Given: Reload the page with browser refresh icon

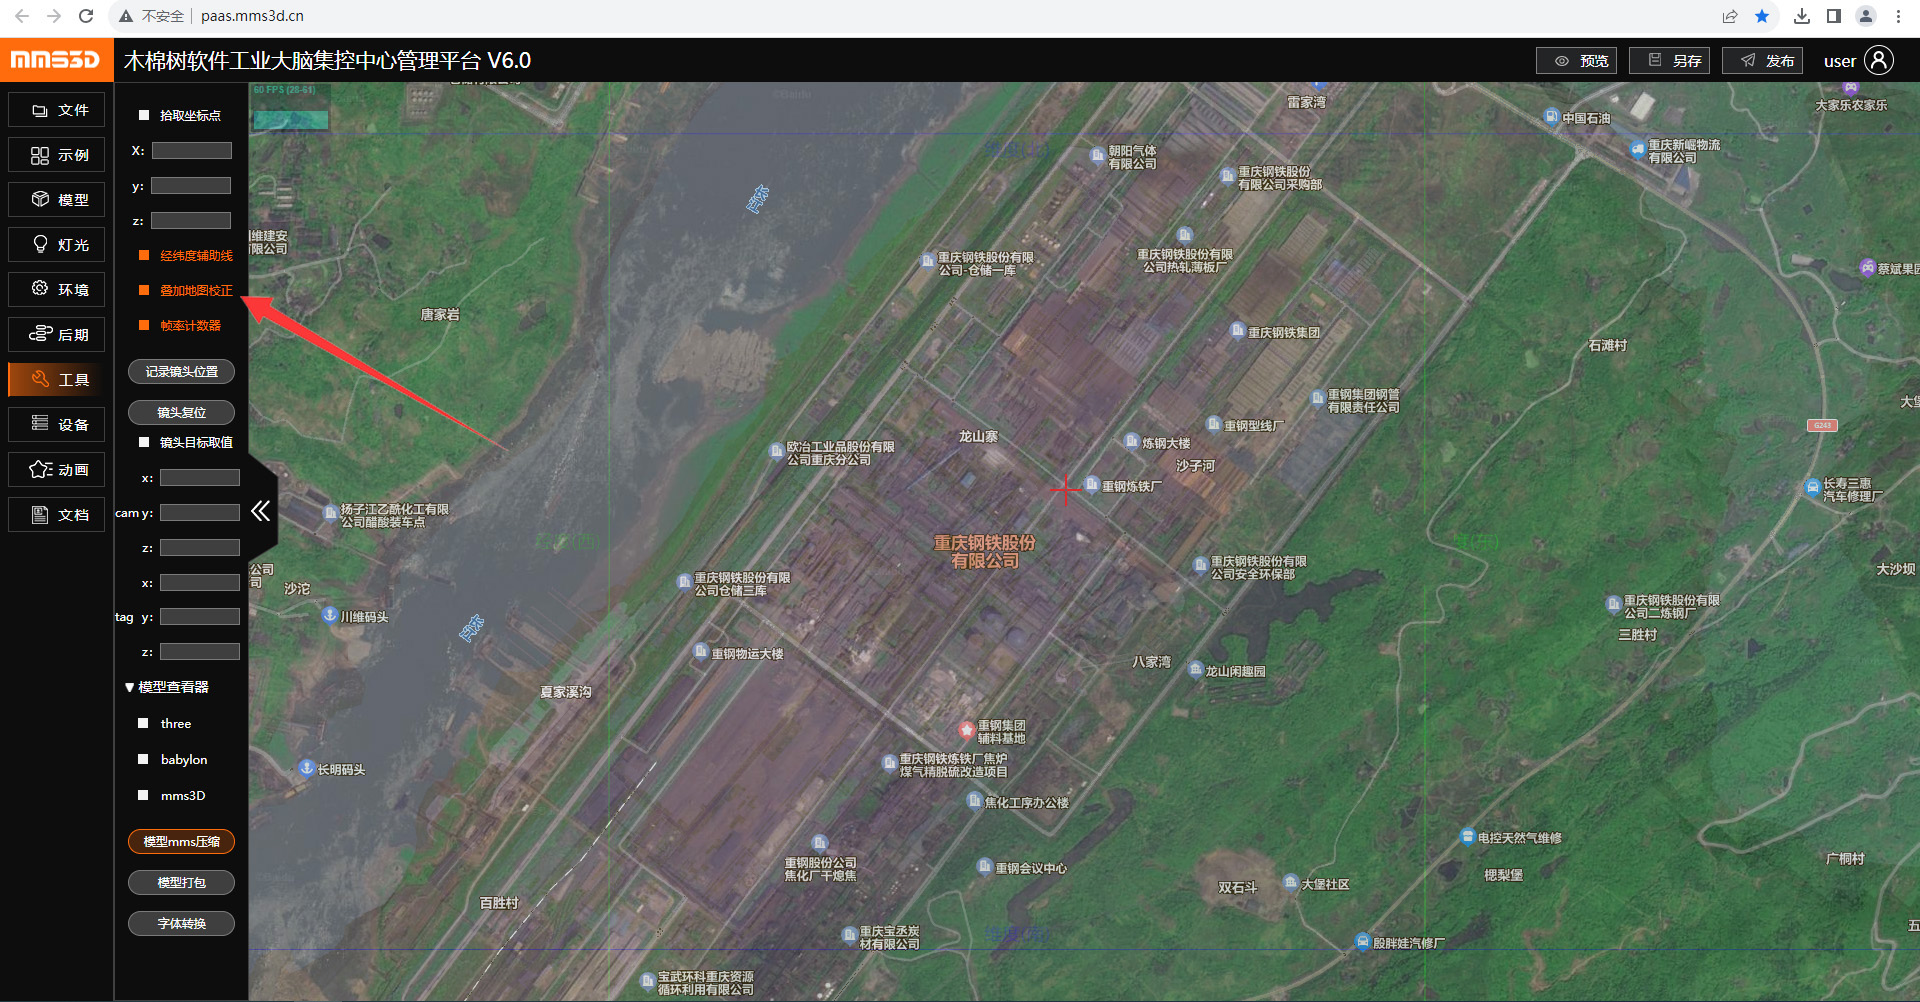Looking at the screenshot, I should 86,16.
